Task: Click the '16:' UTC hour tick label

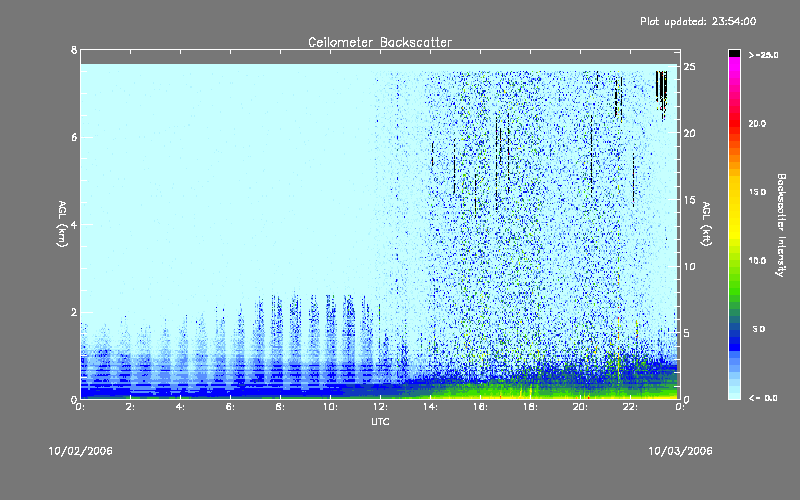Action: [481, 407]
